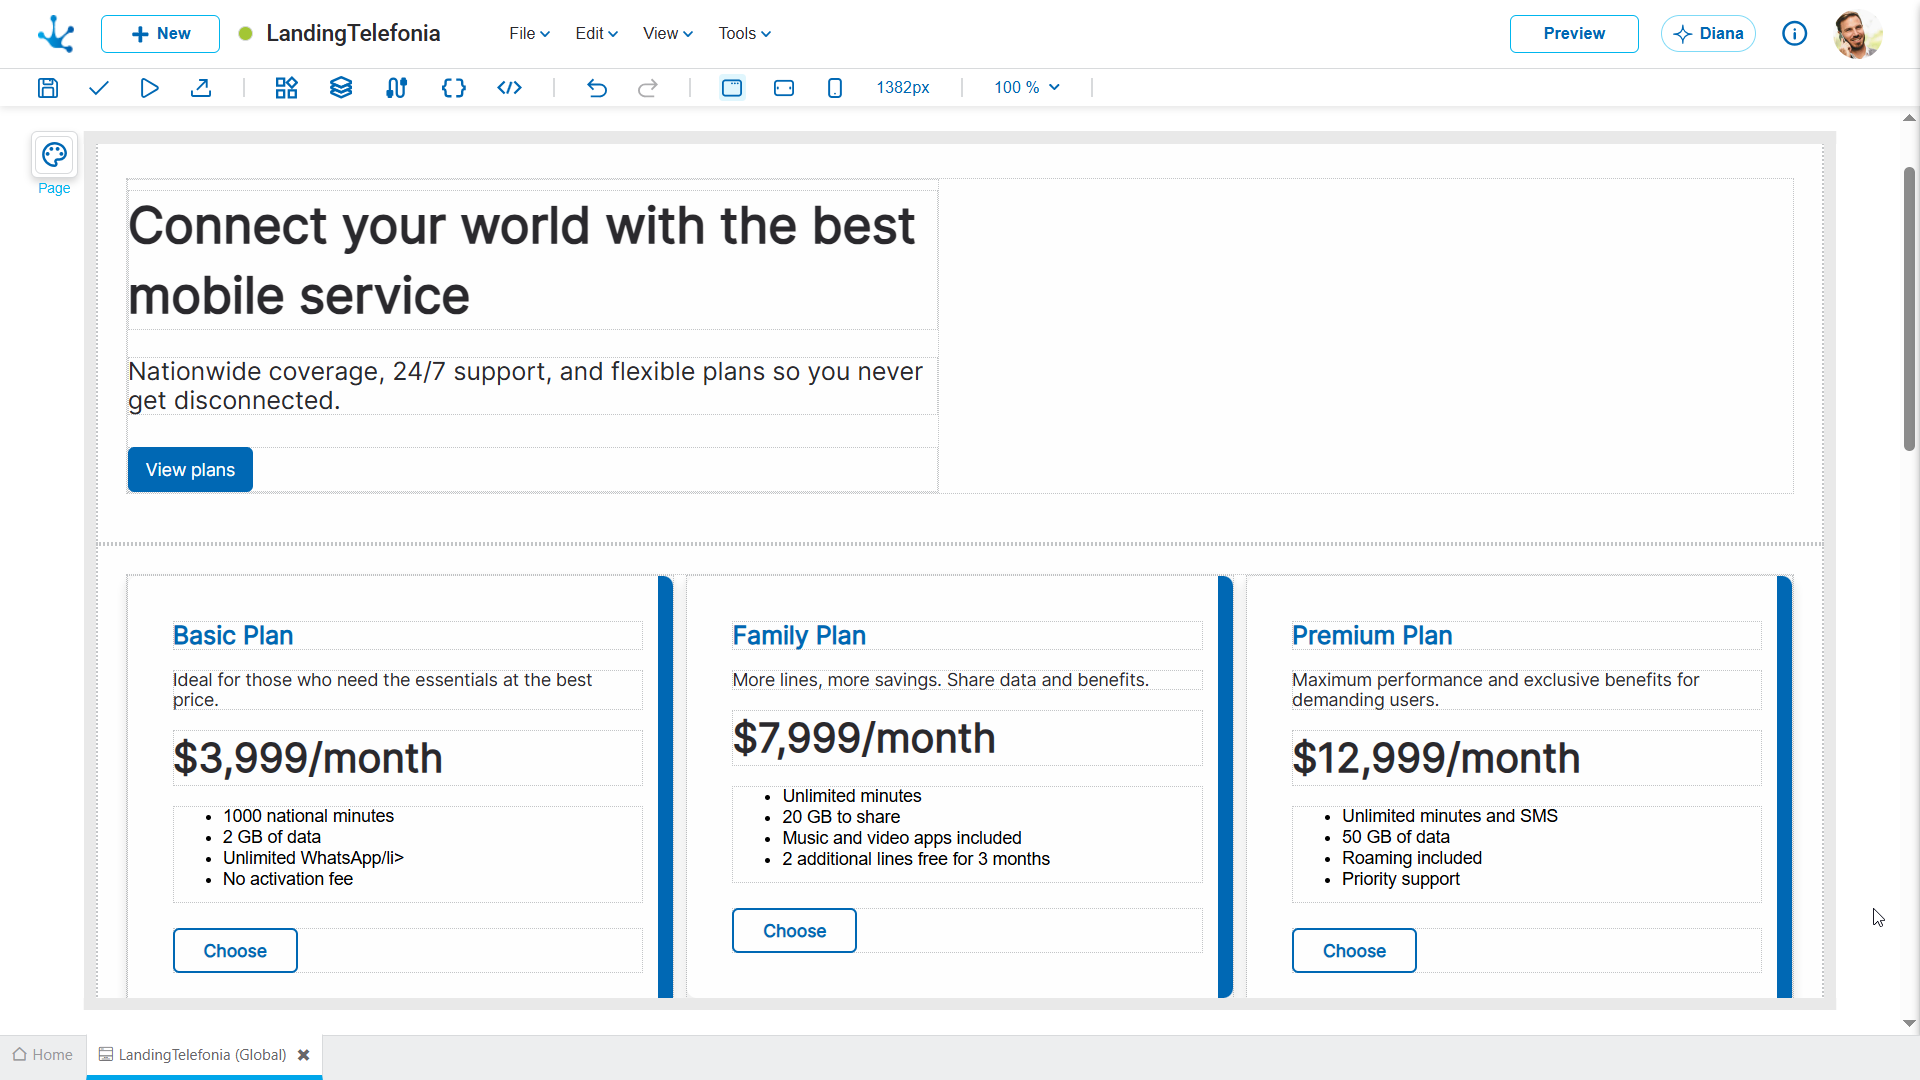Expand the 100 % zoom dropdown
Viewport: 1920px width, 1080px height.
[1027, 88]
